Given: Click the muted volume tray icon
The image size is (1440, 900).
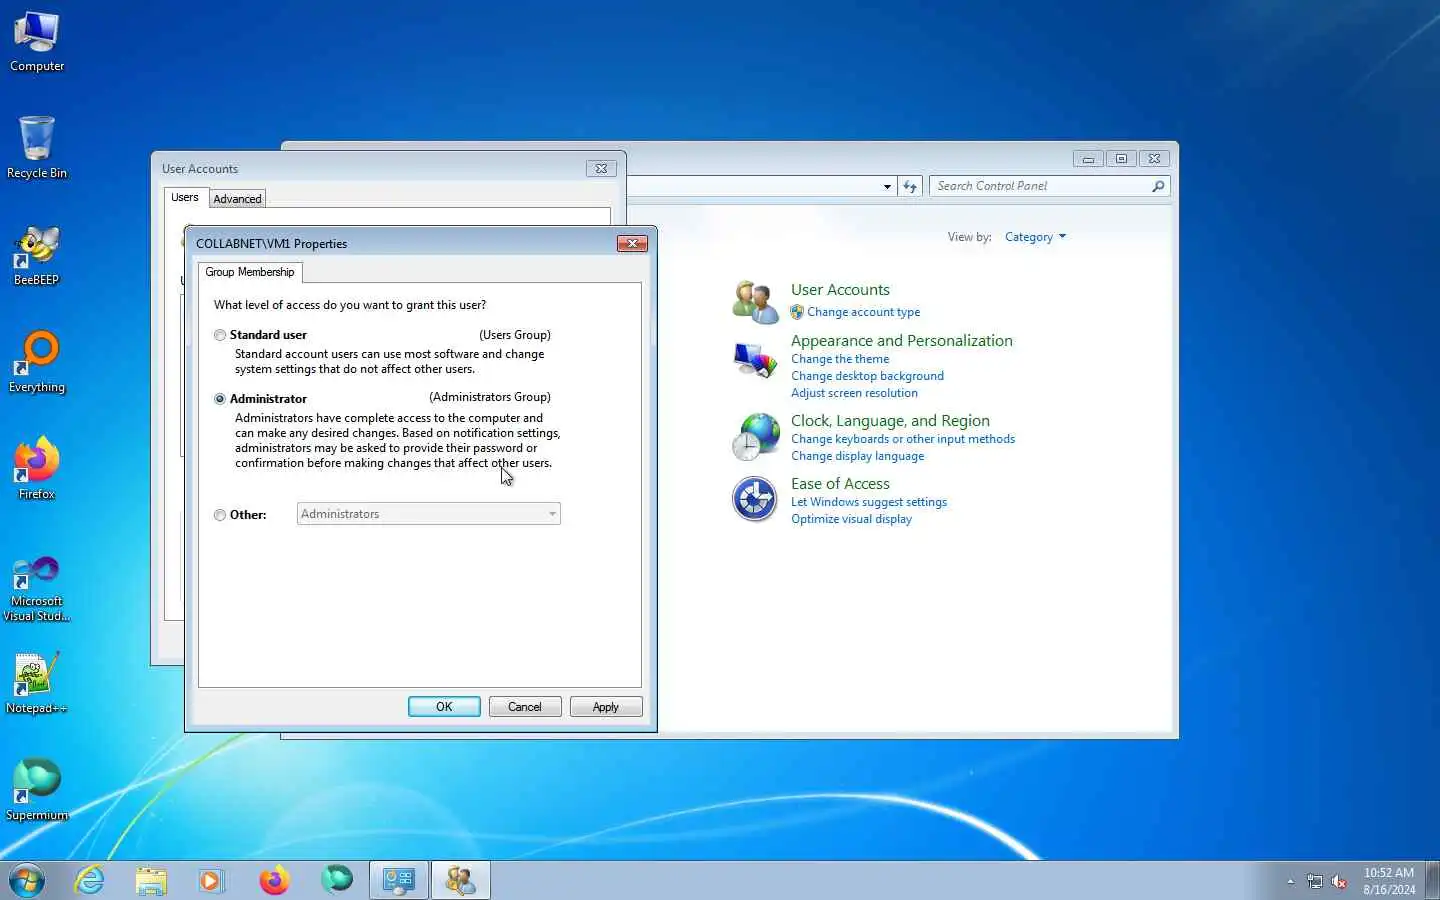Looking at the screenshot, I should pos(1340,881).
